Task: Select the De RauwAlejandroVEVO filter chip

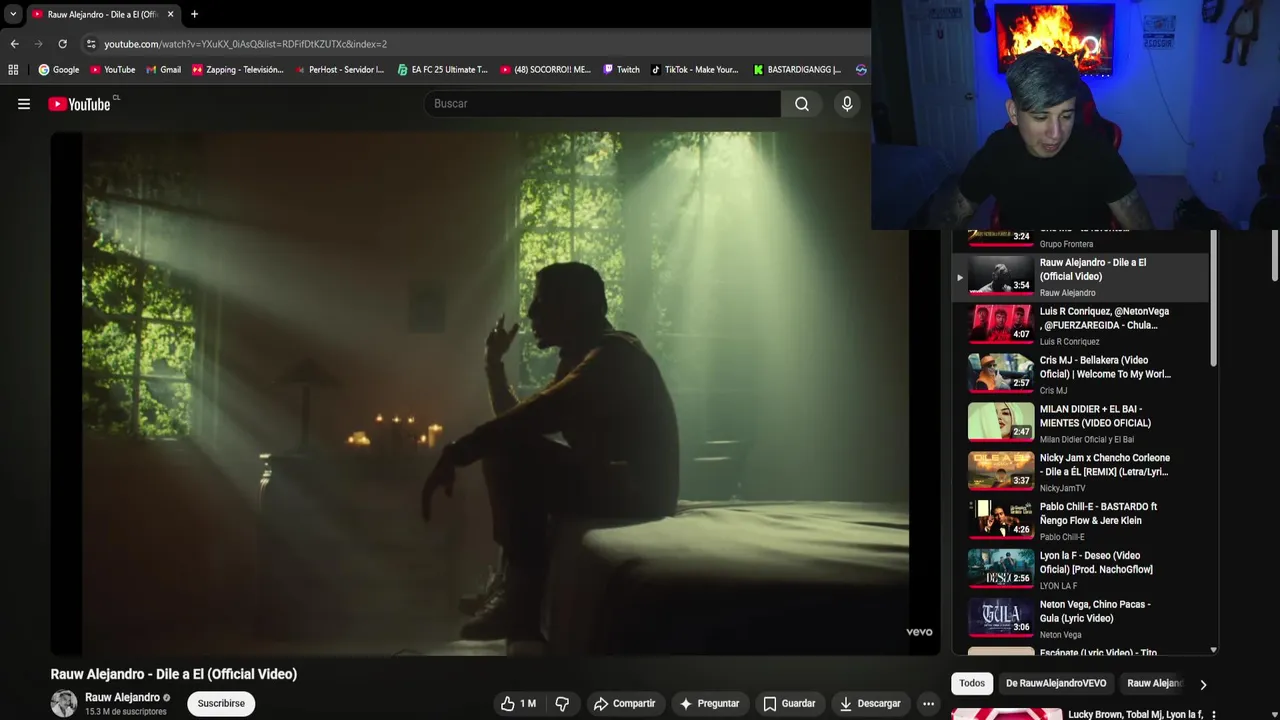Action: [x=1056, y=683]
